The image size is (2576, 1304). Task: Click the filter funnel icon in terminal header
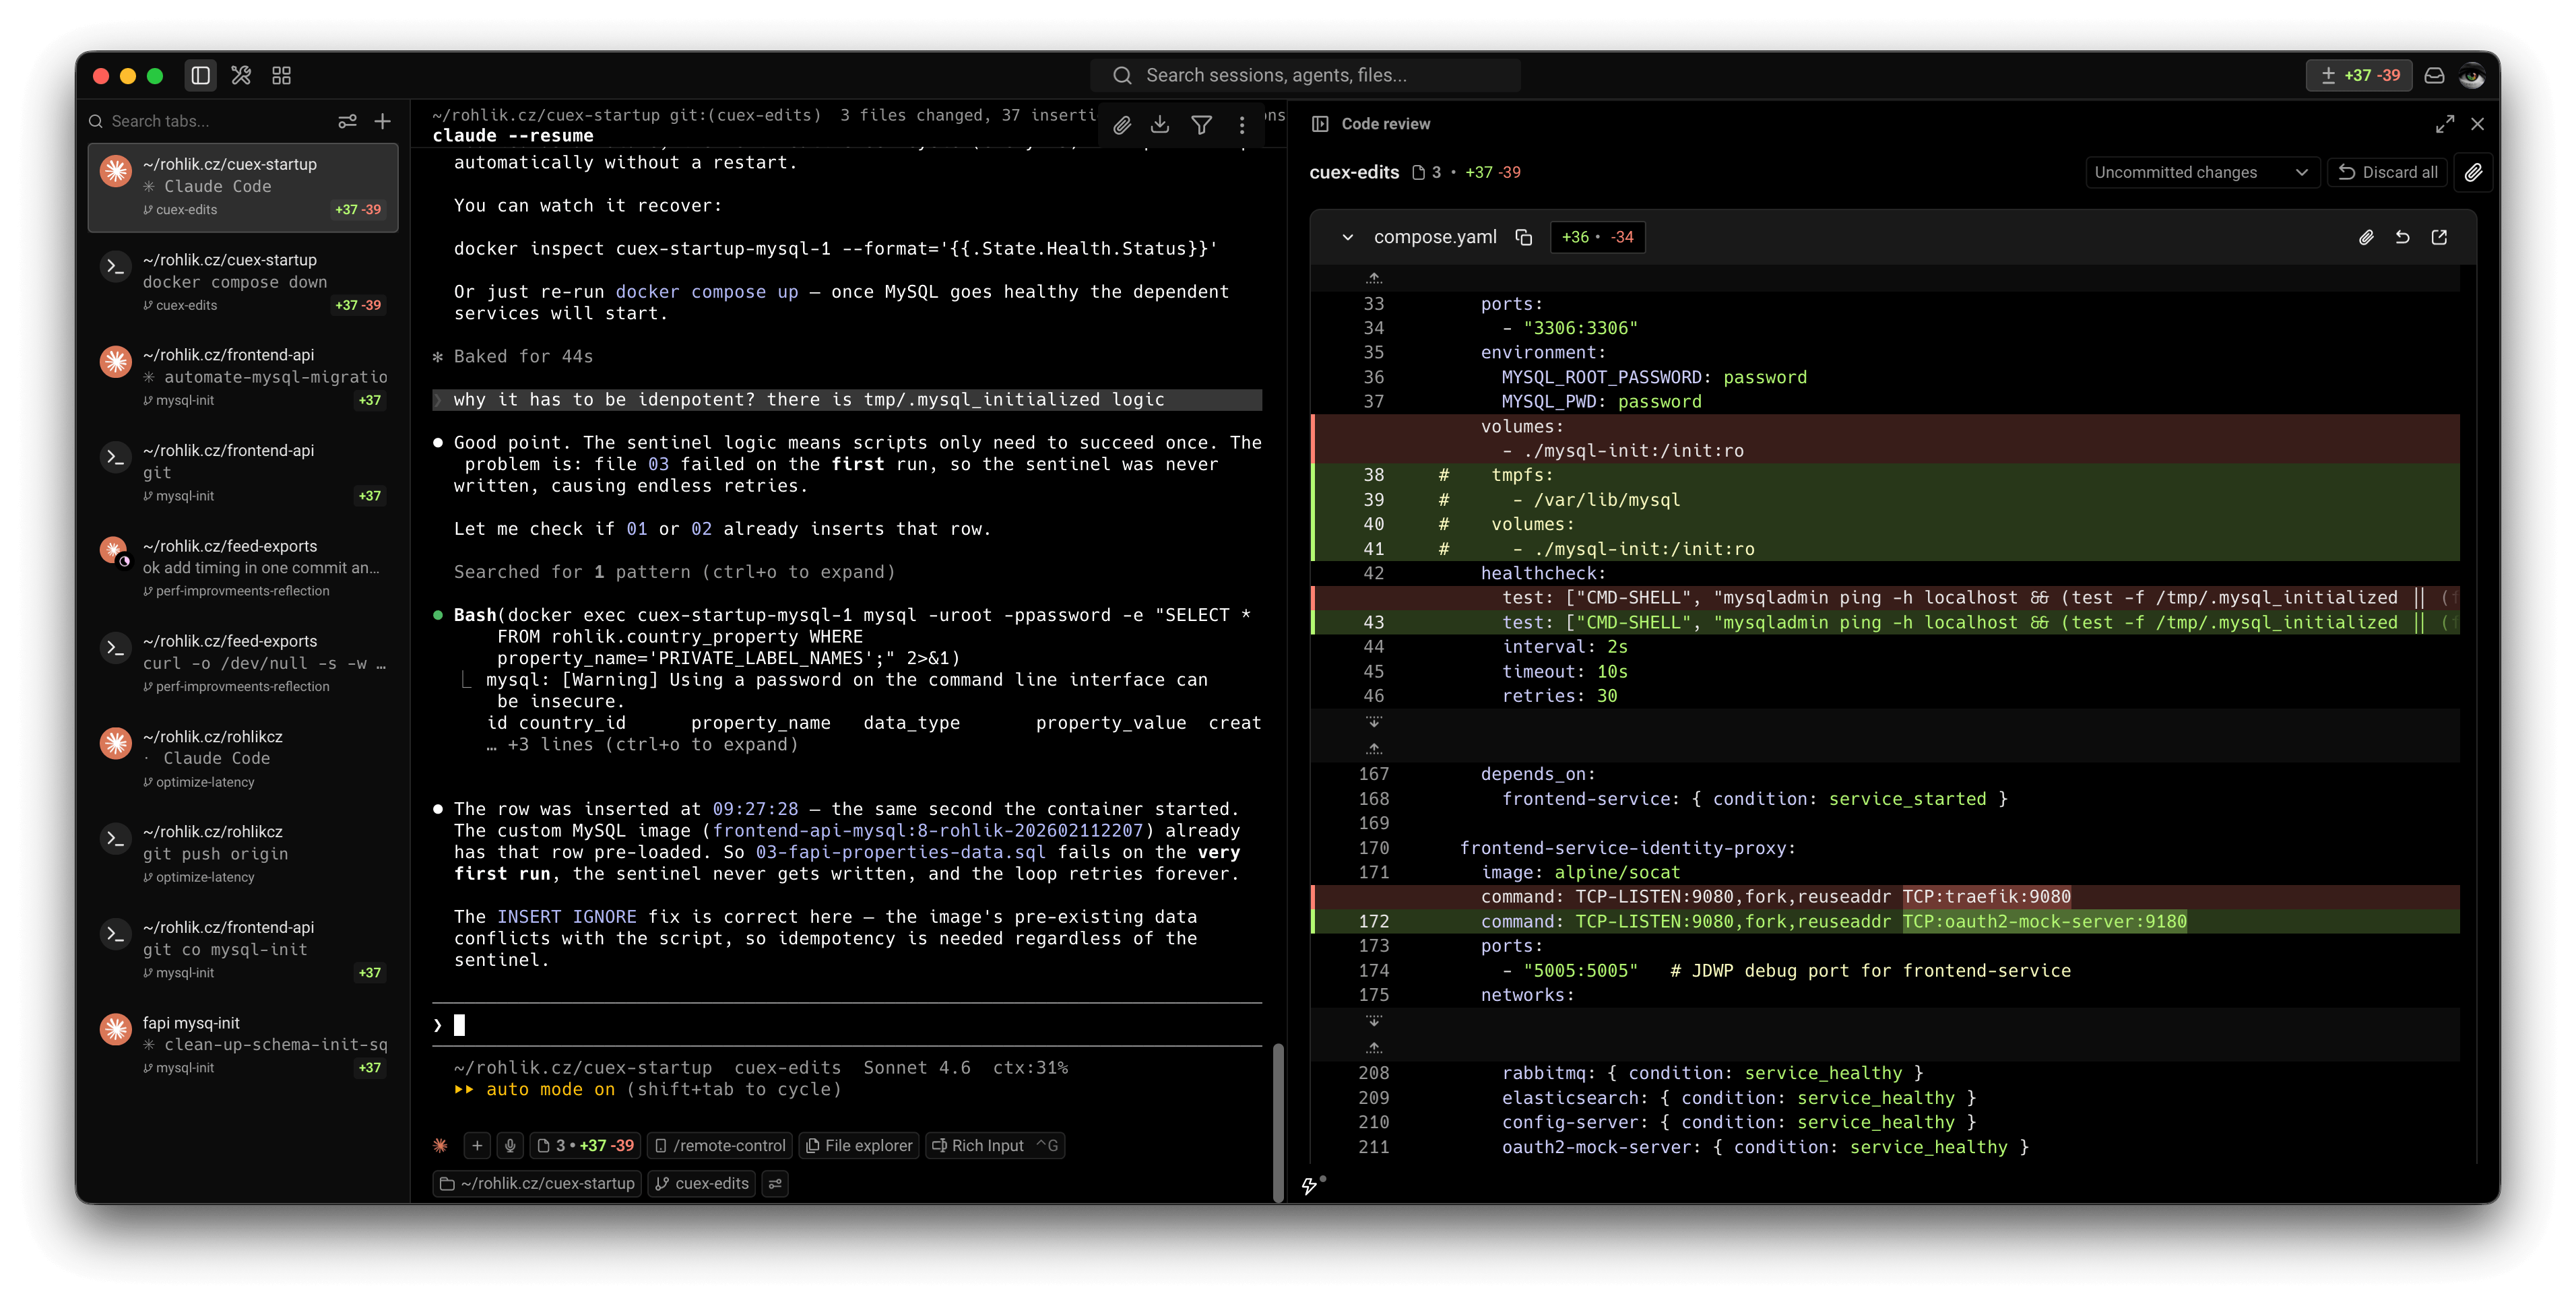pos(1201,124)
